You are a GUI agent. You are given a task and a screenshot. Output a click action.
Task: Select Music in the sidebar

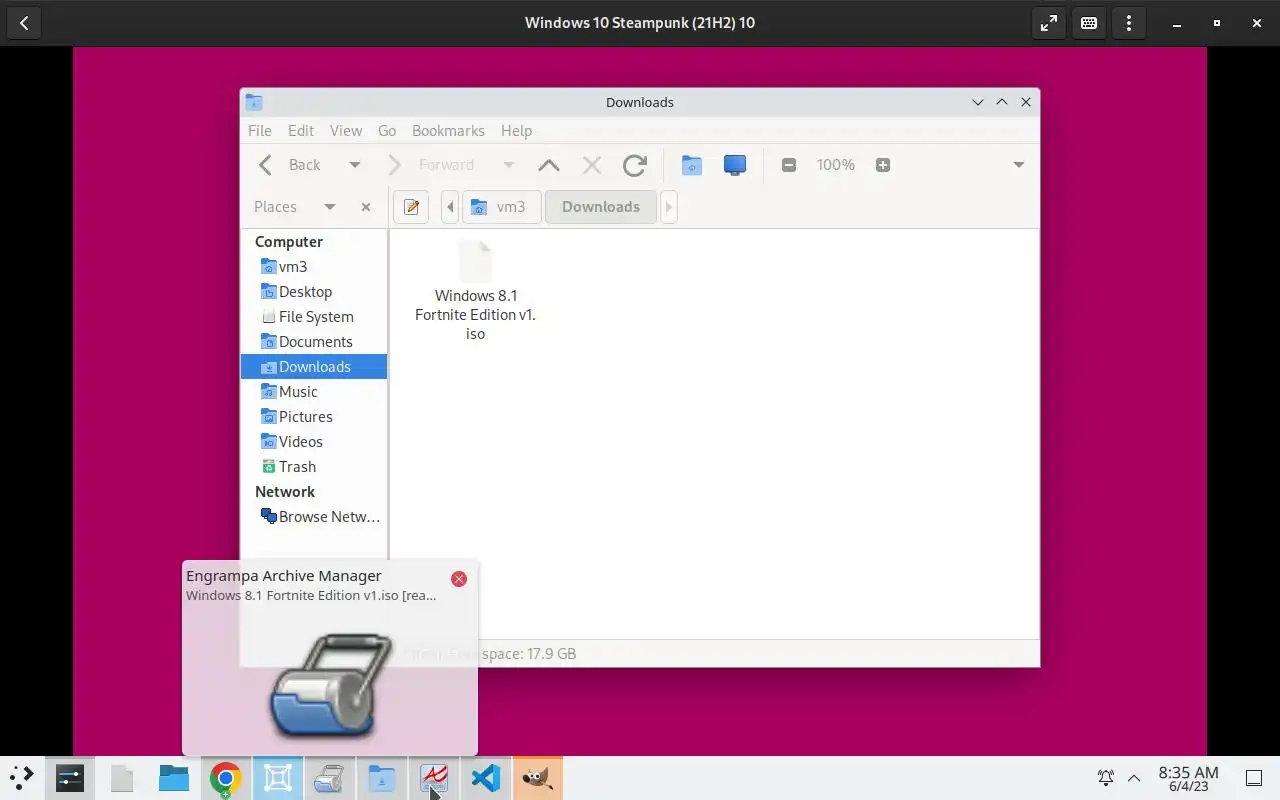314,392
